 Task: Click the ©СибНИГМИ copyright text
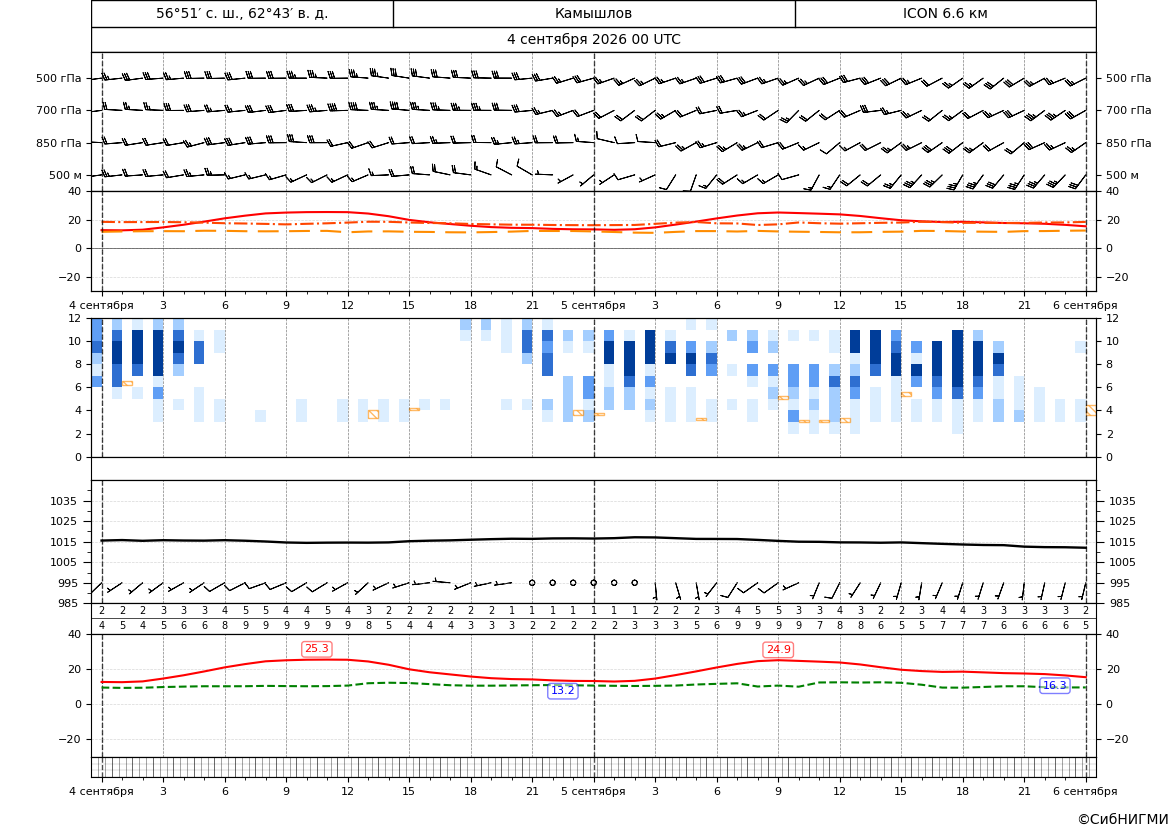click(x=1123, y=819)
